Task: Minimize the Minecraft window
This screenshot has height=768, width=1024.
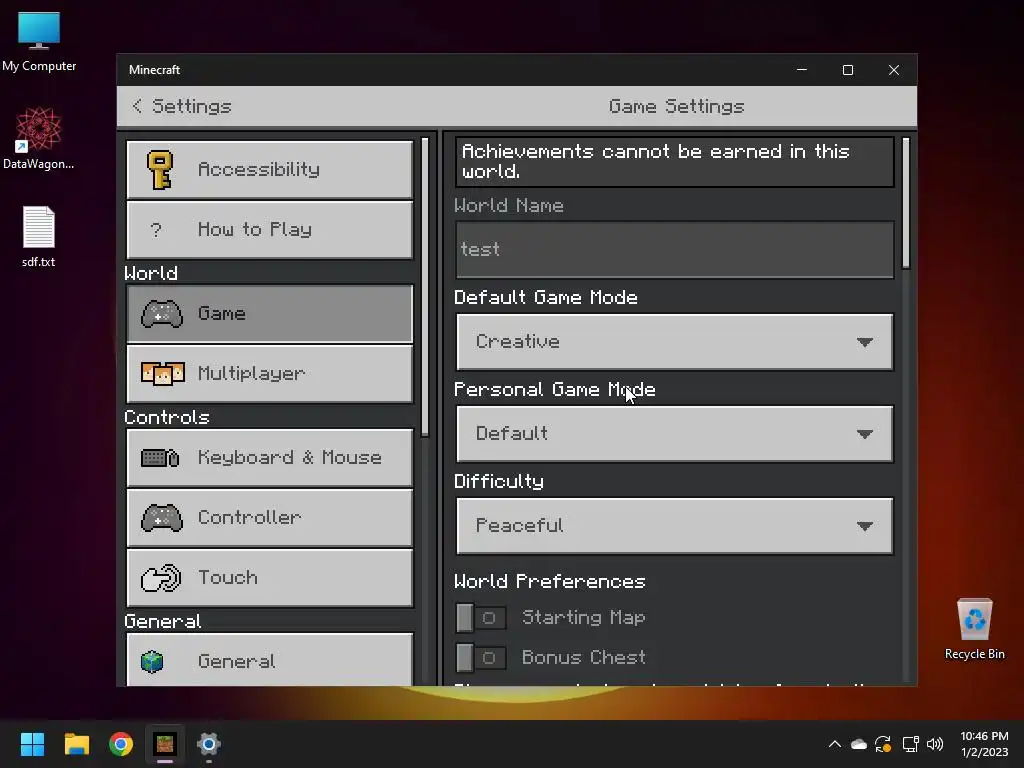Action: coord(802,70)
